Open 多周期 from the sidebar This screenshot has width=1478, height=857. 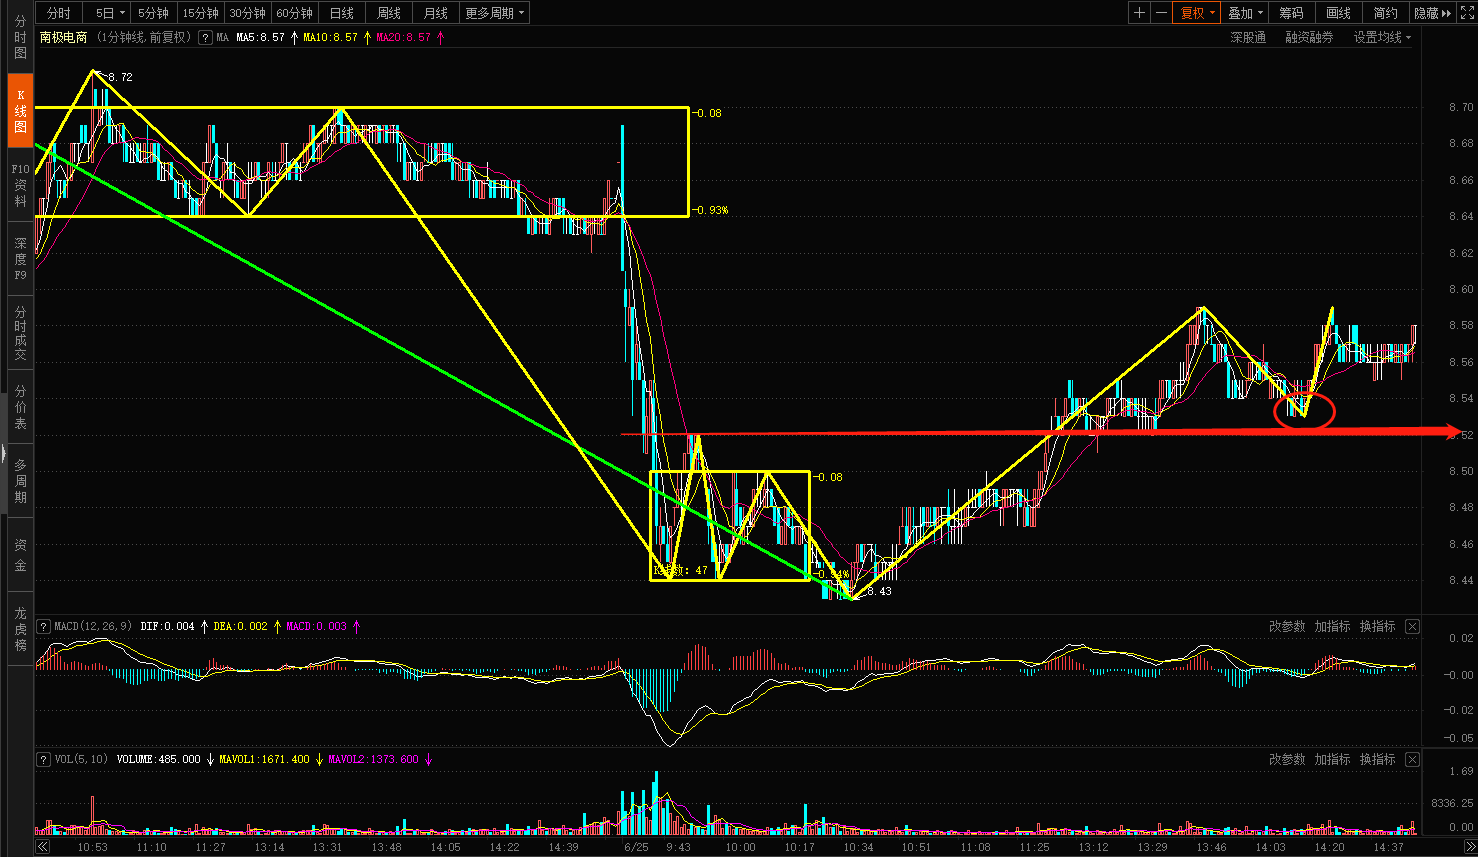pos(20,481)
